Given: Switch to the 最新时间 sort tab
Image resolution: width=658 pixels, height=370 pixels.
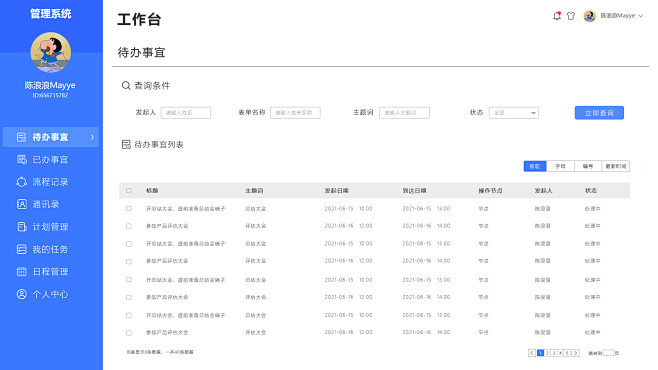Looking at the screenshot, I should coord(616,166).
